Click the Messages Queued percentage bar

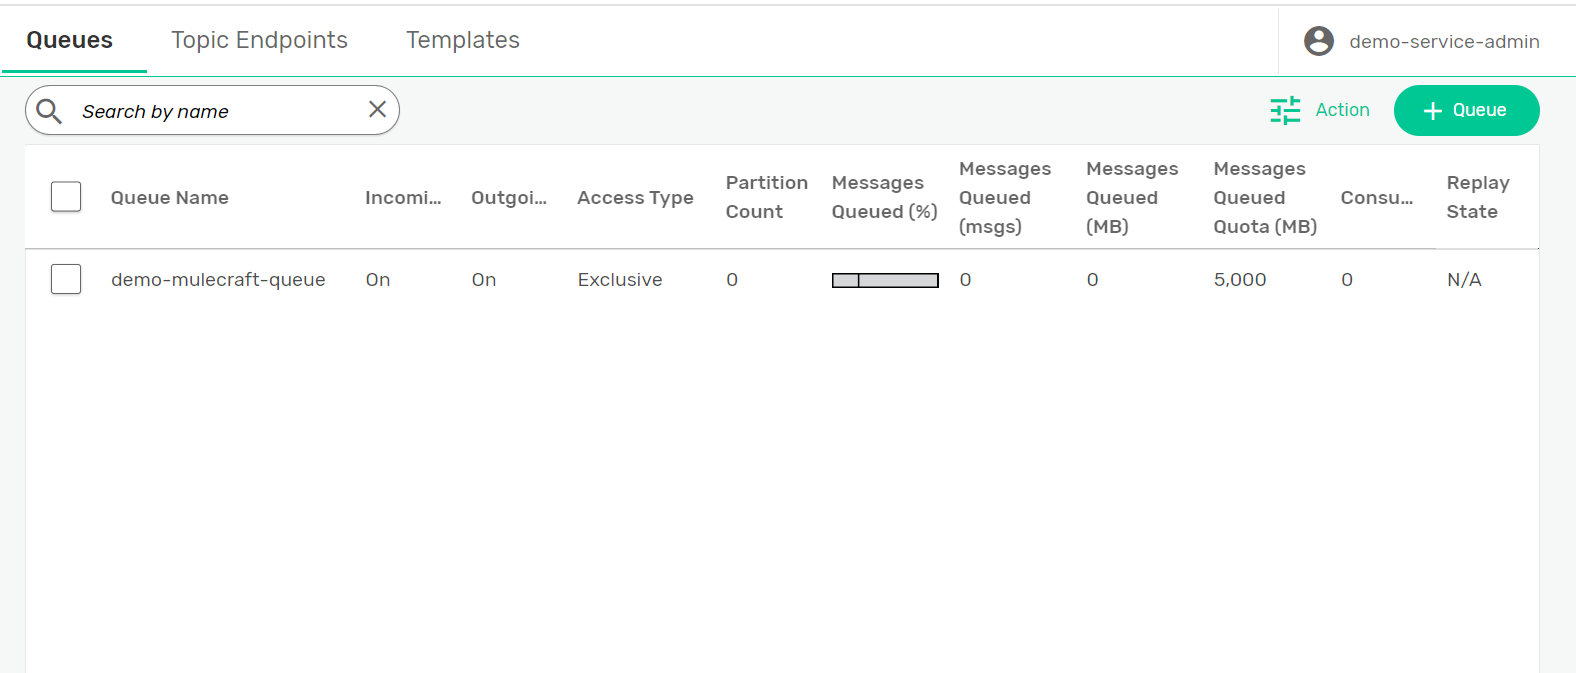(885, 280)
